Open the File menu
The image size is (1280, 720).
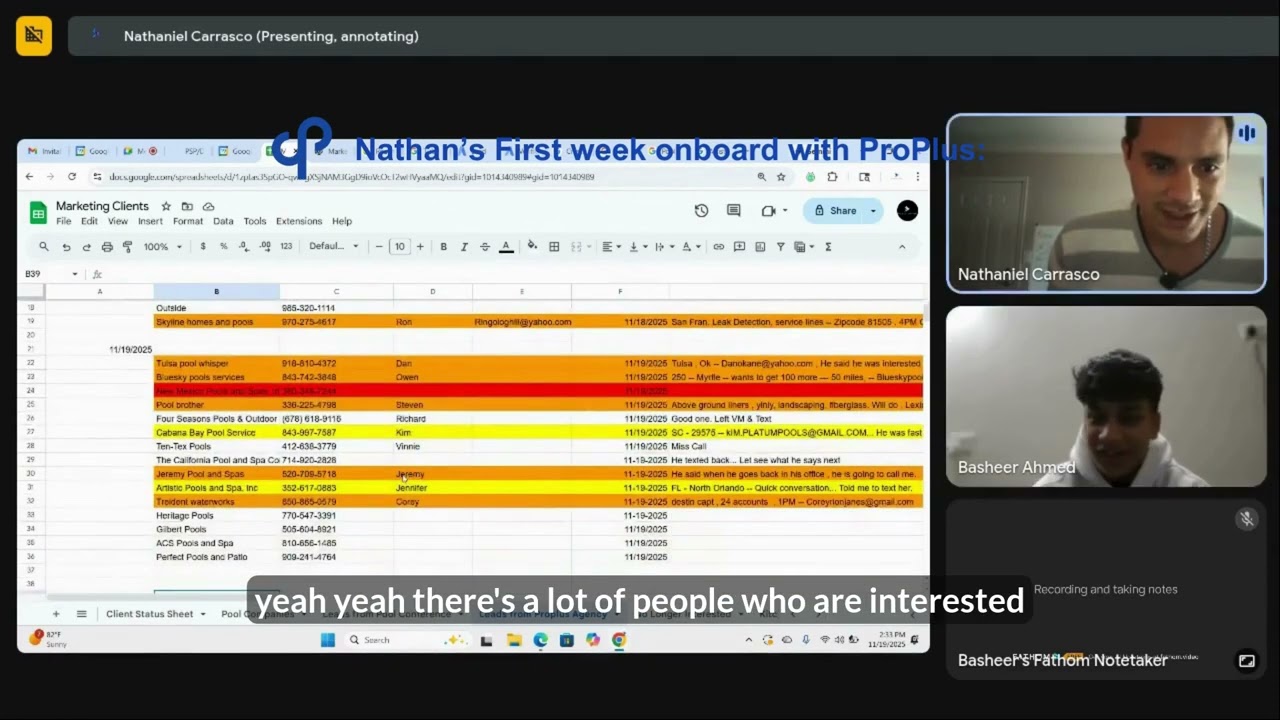click(63, 221)
